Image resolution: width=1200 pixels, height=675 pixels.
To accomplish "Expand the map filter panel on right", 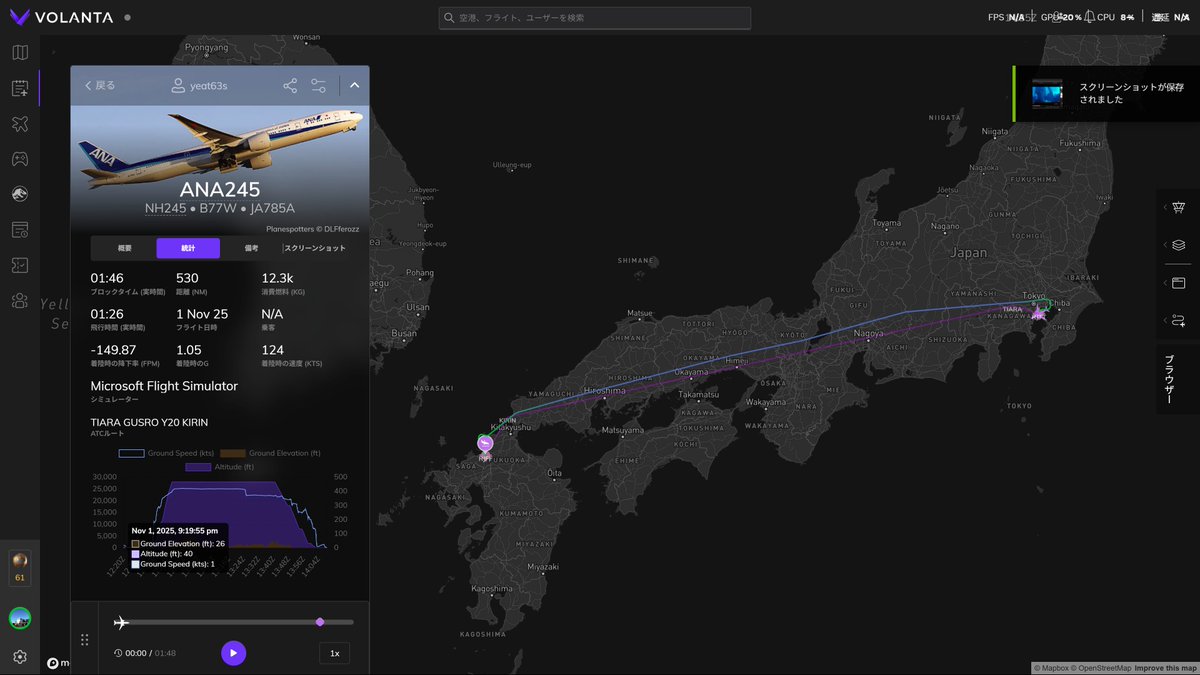I will [x=1178, y=207].
